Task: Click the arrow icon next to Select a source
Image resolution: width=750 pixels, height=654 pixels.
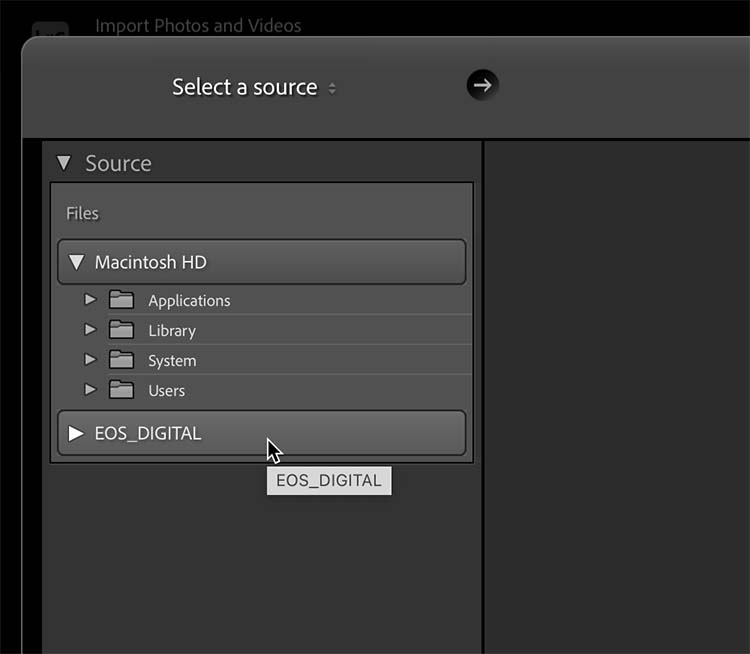Action: point(482,86)
